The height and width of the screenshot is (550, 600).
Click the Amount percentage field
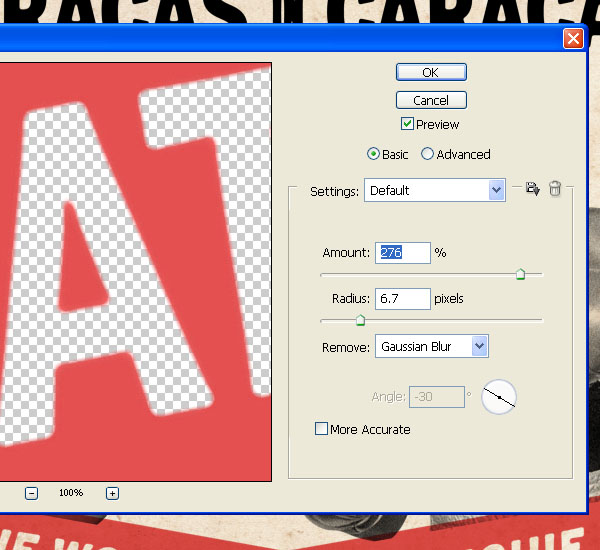(403, 253)
